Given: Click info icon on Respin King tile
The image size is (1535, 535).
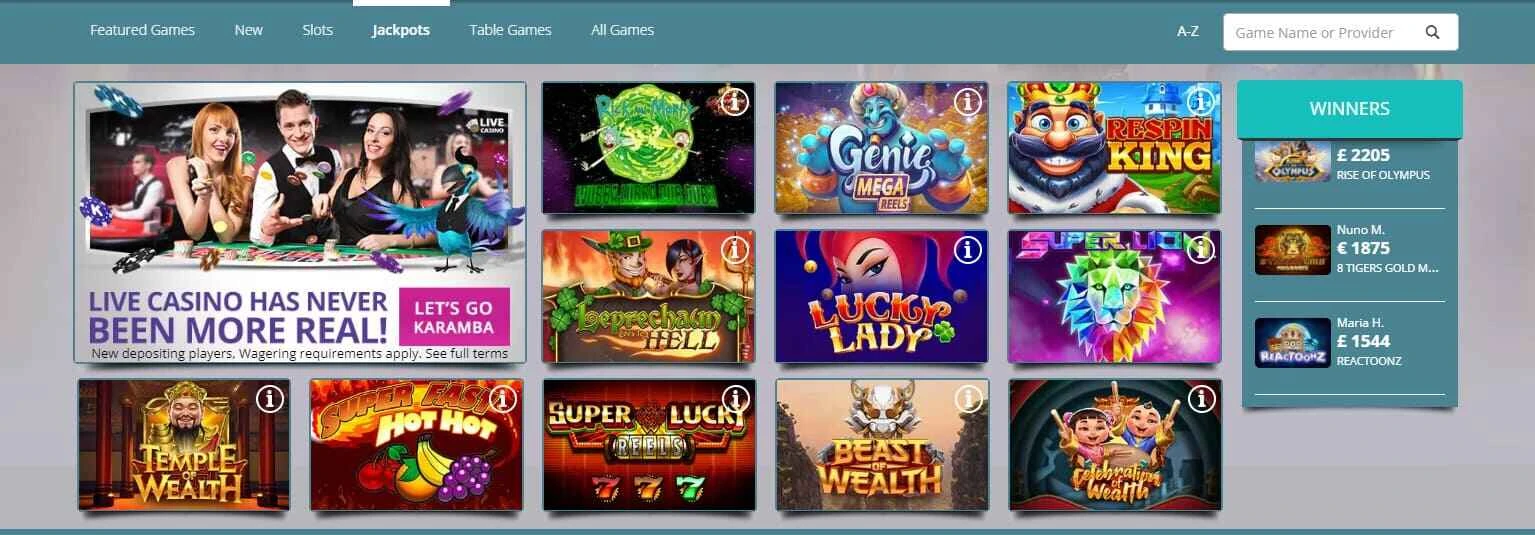Looking at the screenshot, I should (x=1200, y=101).
